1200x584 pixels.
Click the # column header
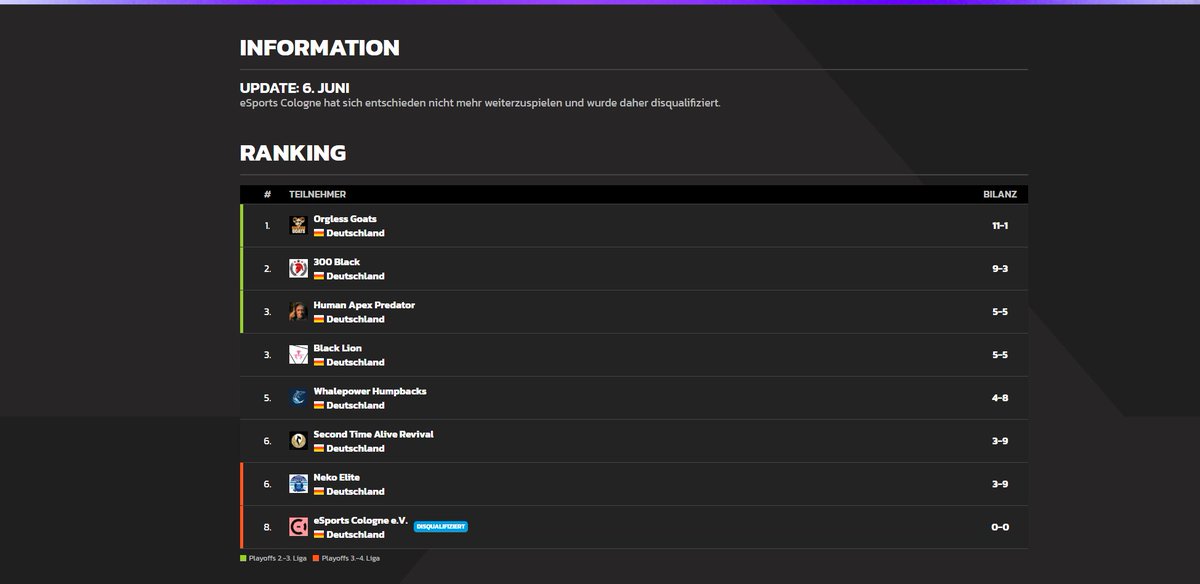point(267,194)
